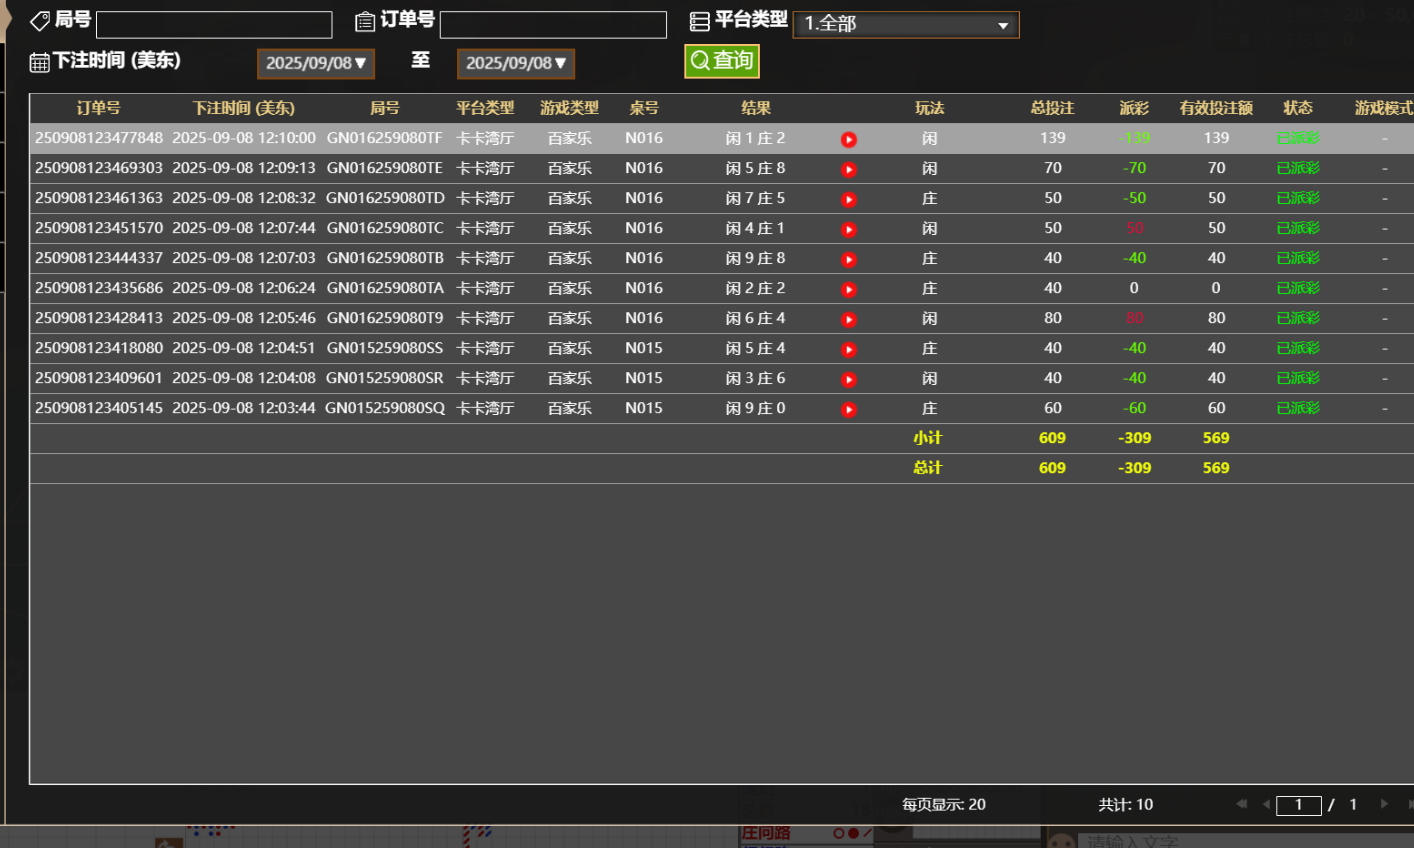Go to next page arrow
Screen dimensions: 1414x848
(1384, 804)
